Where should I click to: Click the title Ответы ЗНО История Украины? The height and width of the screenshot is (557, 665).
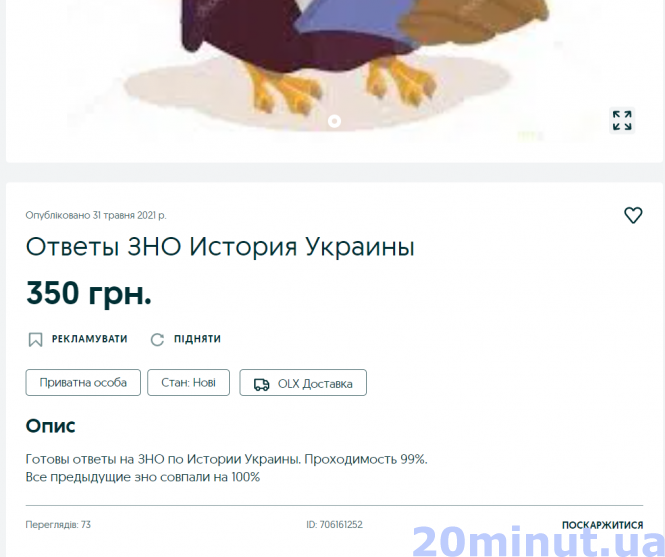coord(220,246)
